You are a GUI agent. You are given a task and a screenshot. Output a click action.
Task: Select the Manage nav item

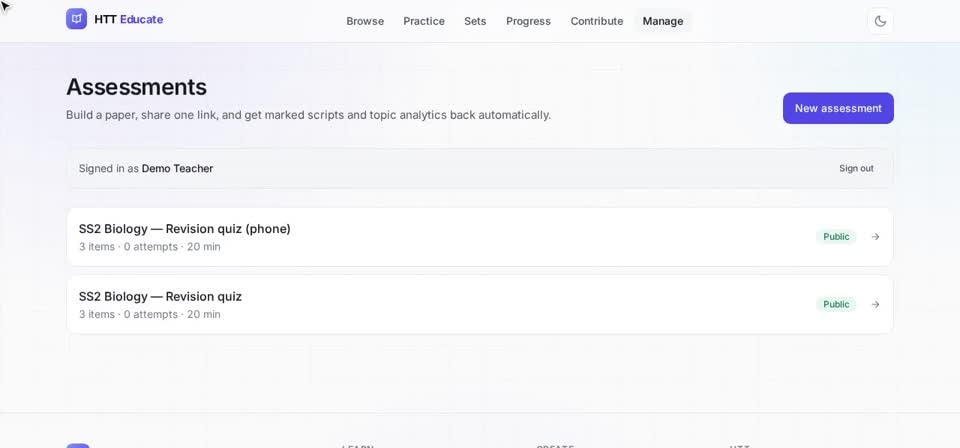pyautogui.click(x=662, y=21)
